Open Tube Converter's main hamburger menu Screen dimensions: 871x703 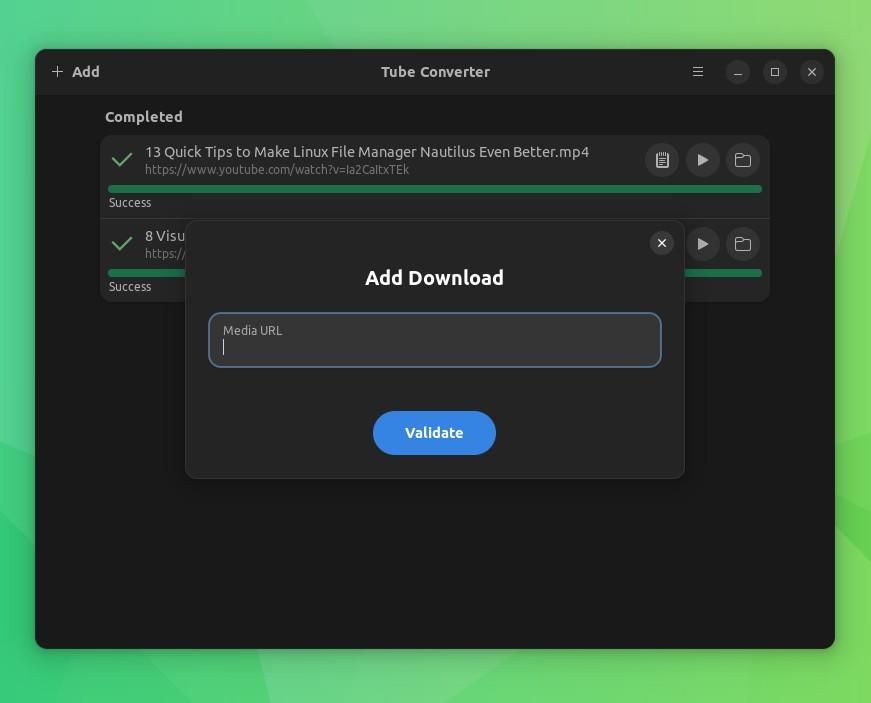[697, 72]
